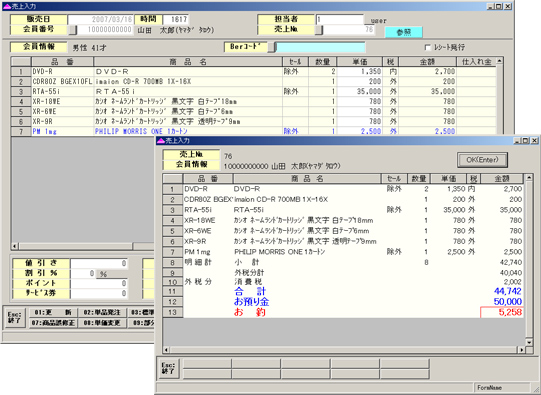Click the 仕入れ金 column header

476,62
